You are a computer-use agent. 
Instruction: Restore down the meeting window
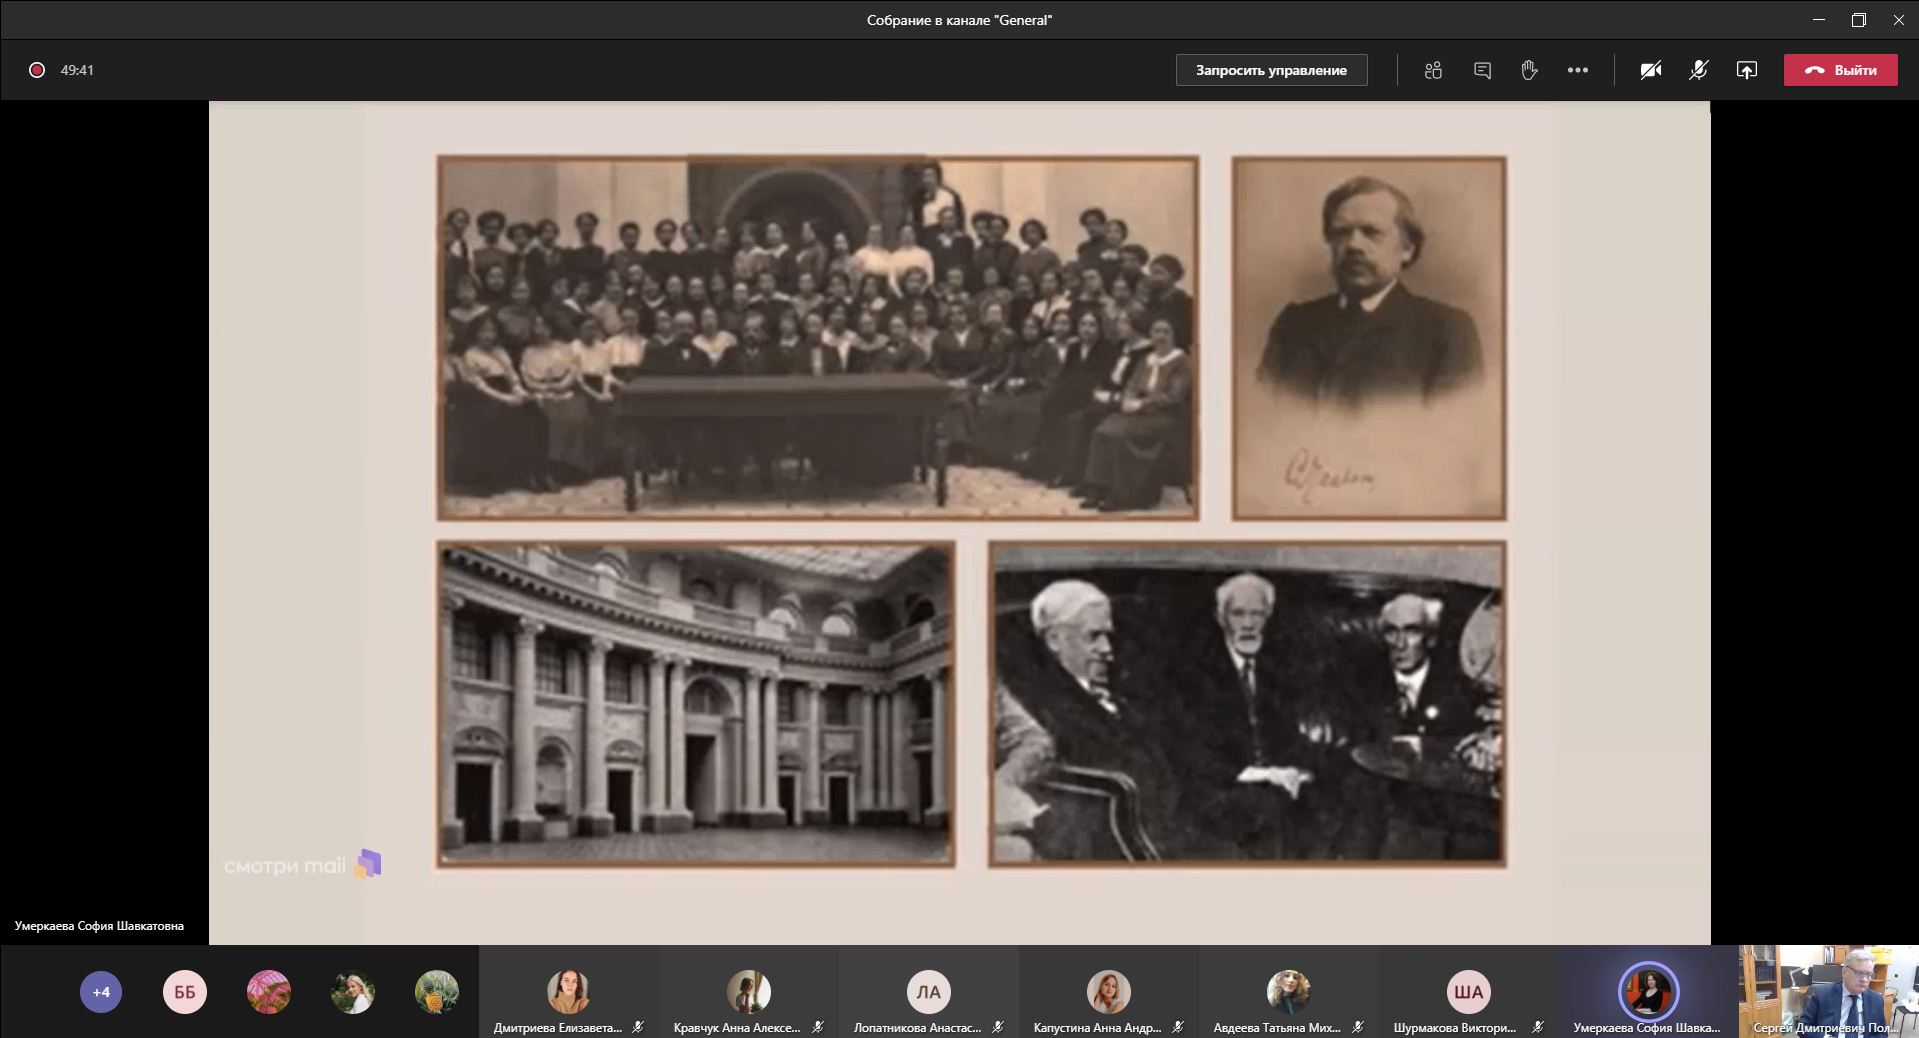1858,20
